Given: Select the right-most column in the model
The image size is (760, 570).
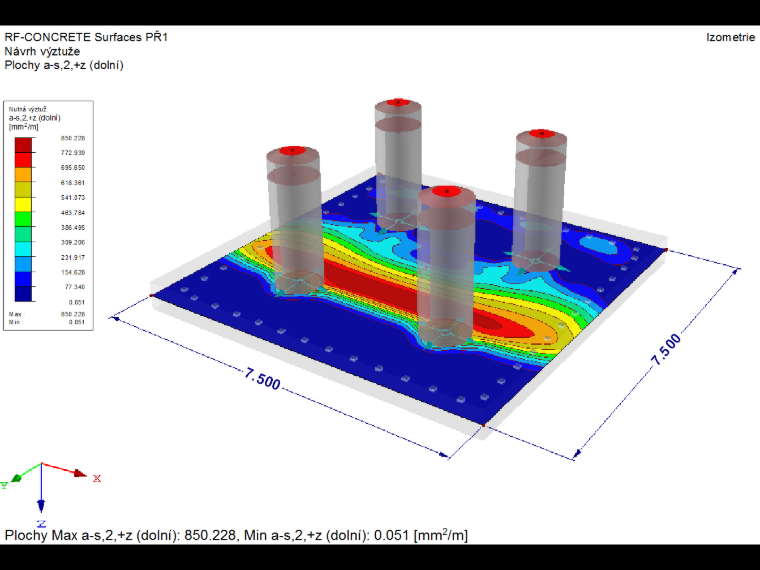Looking at the screenshot, I should [x=540, y=199].
